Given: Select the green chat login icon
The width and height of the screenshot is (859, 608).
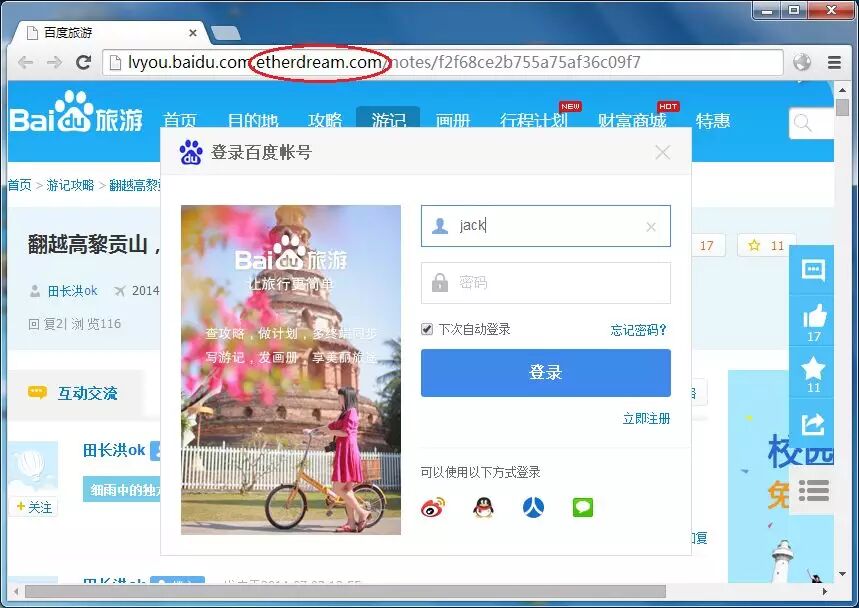Looking at the screenshot, I should 583,507.
